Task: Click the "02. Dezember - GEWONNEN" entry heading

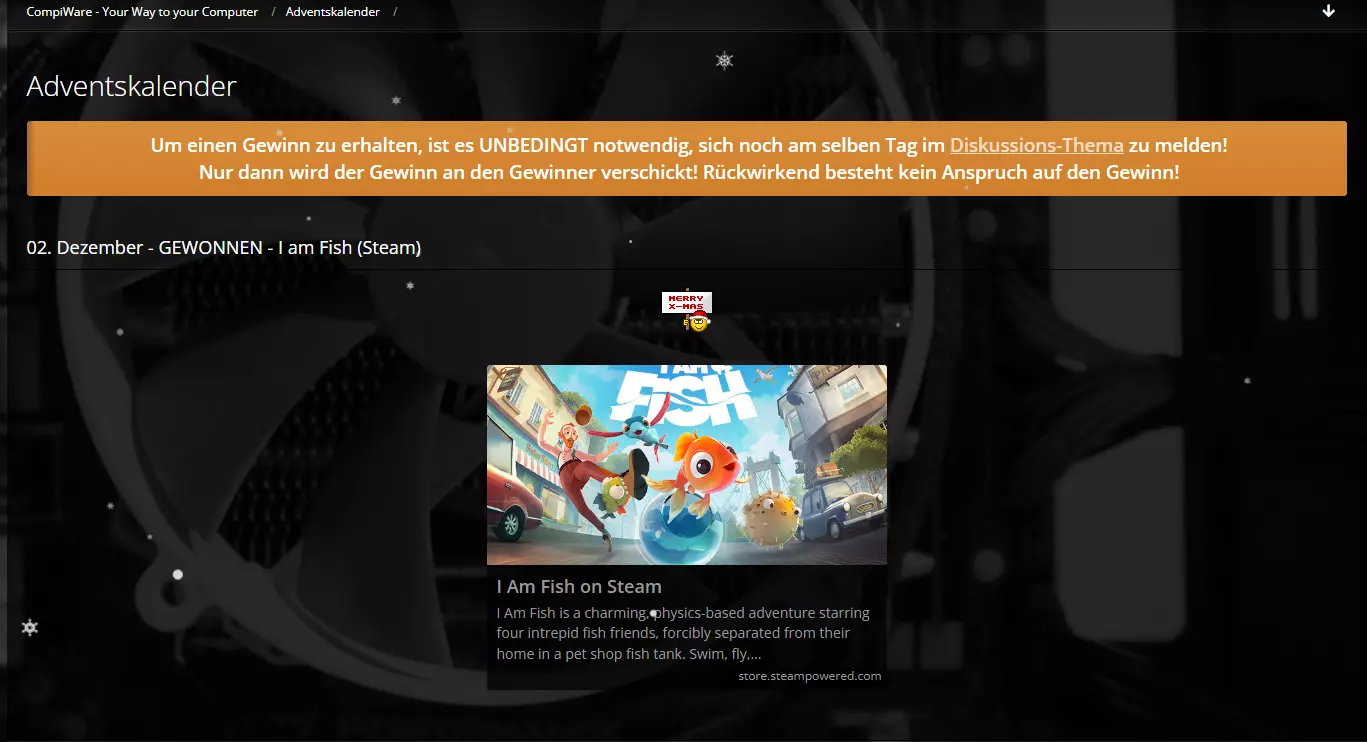Action: [223, 247]
